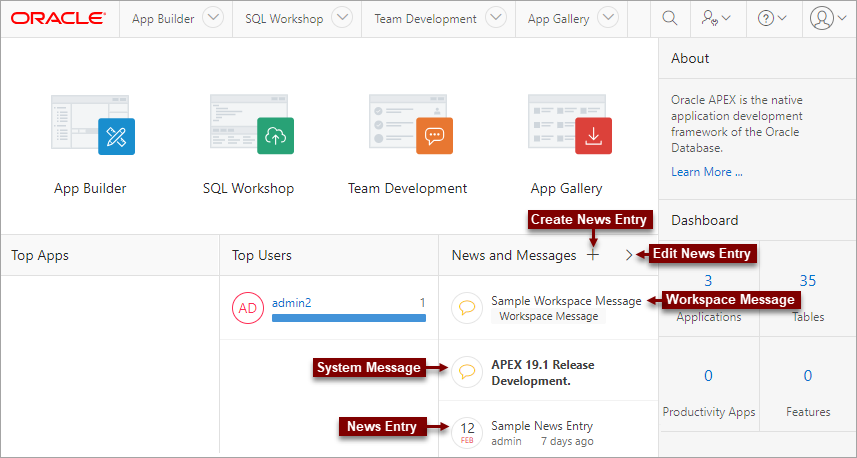Click the AD avatar for admin2
857x458 pixels.
[x=248, y=308]
